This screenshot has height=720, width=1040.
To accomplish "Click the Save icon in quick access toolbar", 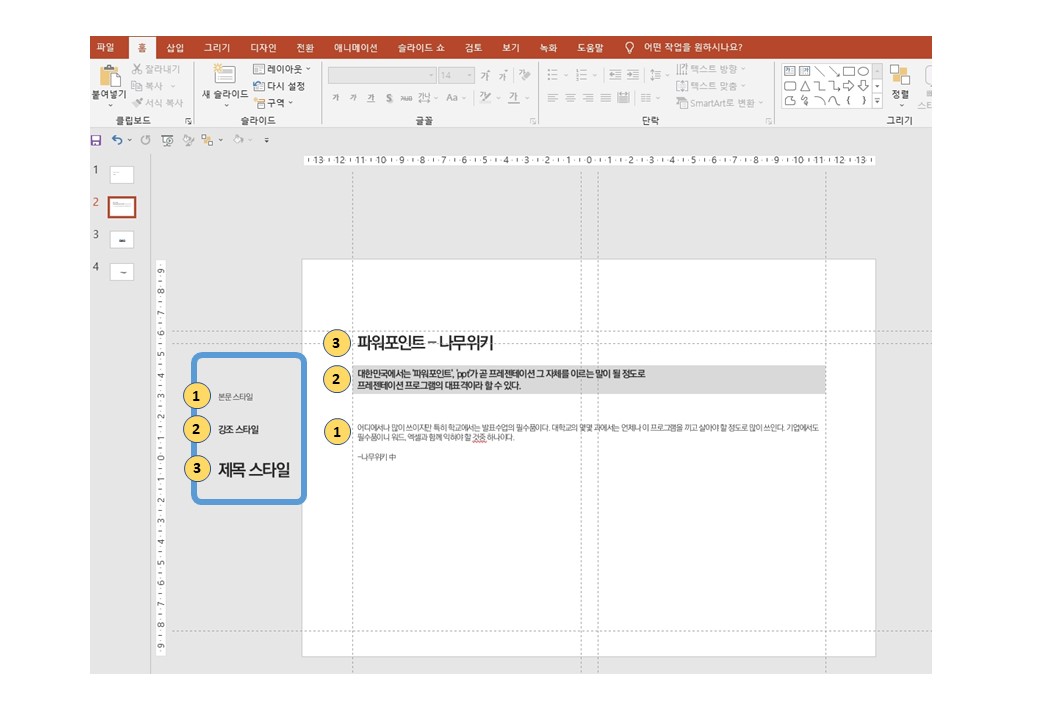I will tap(96, 140).
